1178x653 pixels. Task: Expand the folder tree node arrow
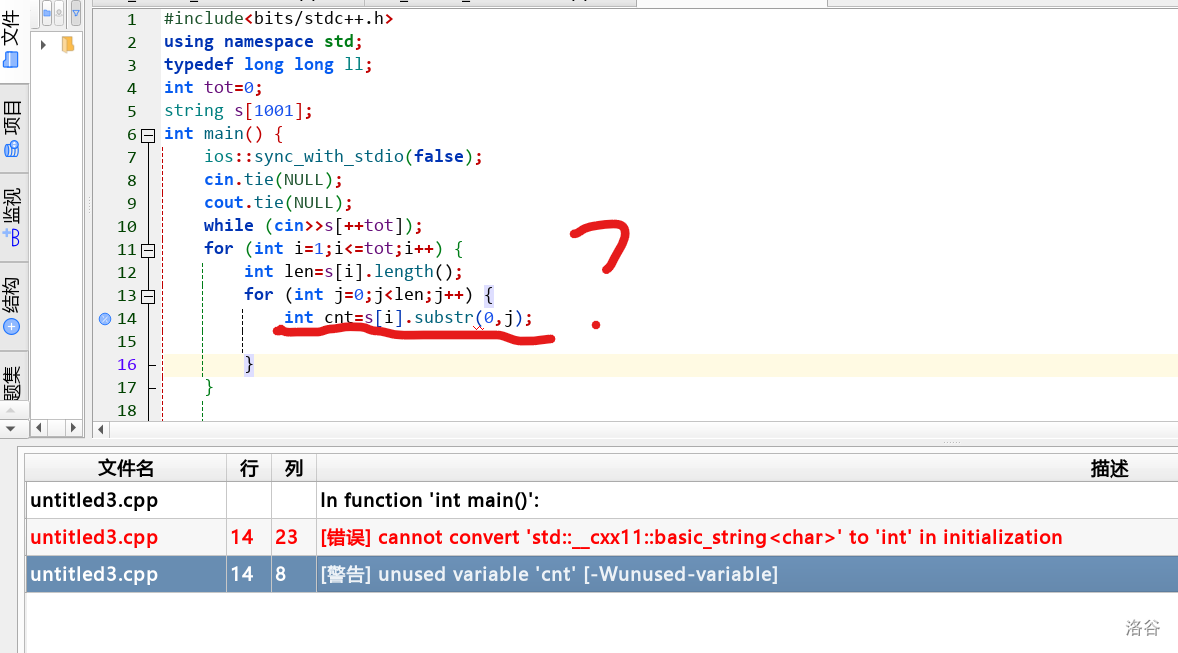(x=43, y=44)
